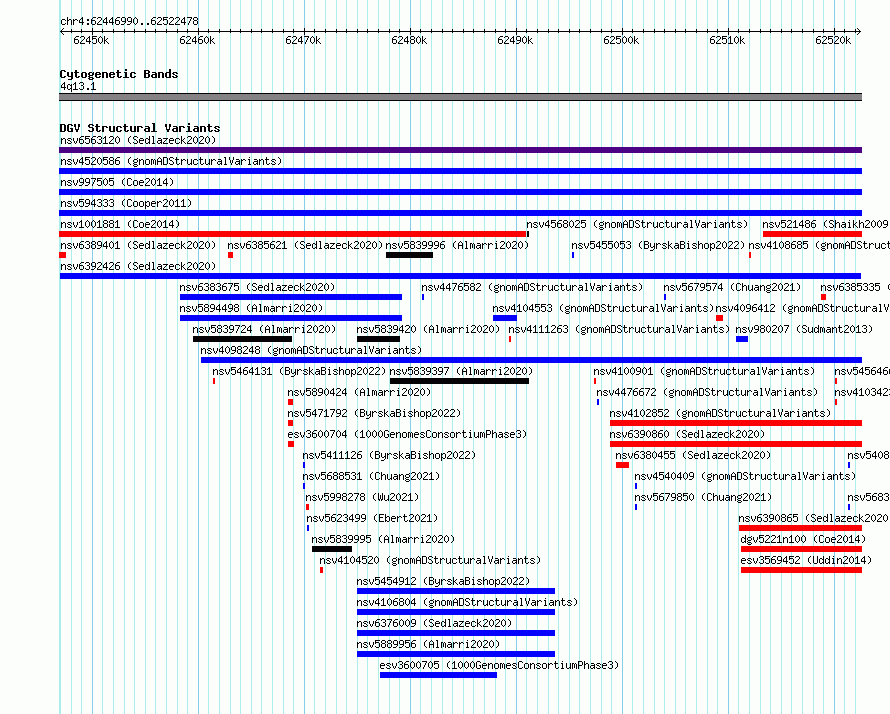Click nsv4098248 (gnomADStructuralVariants) label
Image resolution: width=890 pixels, height=714 pixels.
(311, 350)
